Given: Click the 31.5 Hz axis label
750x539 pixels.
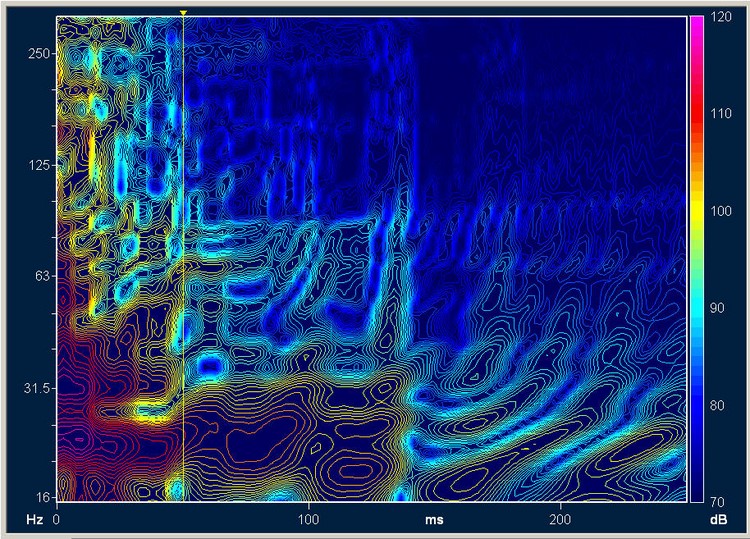Looking at the screenshot, I should 37,388.
